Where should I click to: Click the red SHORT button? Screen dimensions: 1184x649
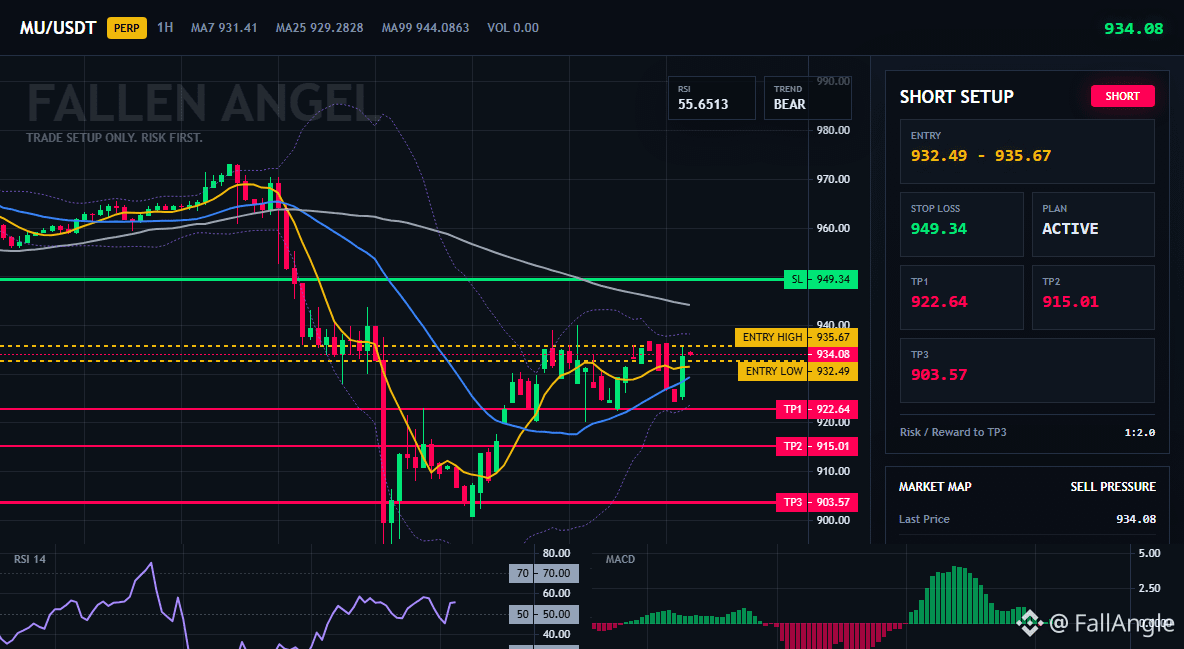(x=1122, y=96)
